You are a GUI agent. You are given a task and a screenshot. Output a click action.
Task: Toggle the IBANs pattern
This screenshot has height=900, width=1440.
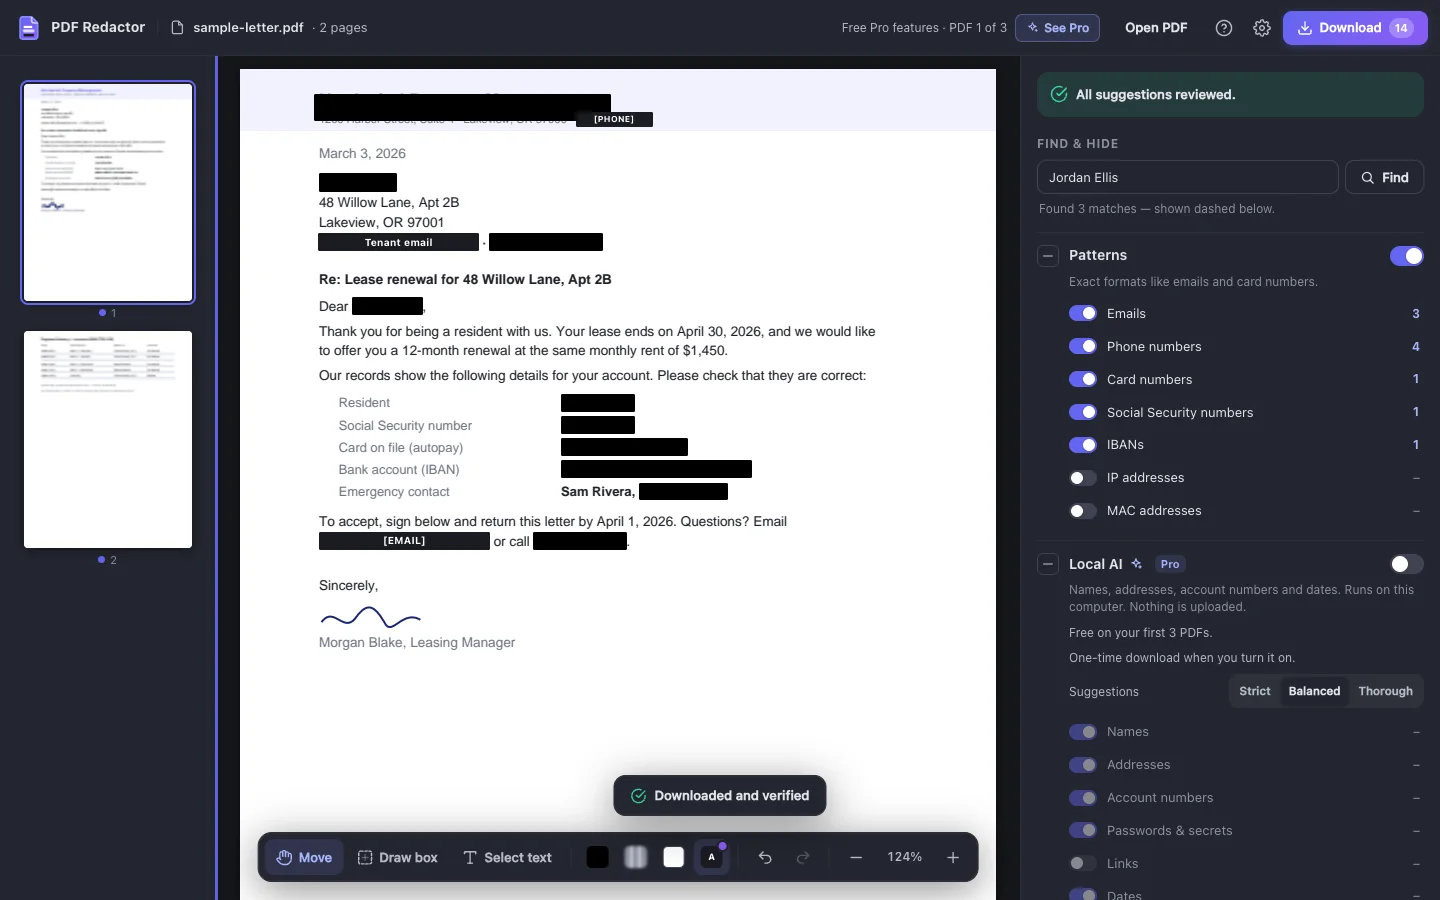point(1083,445)
